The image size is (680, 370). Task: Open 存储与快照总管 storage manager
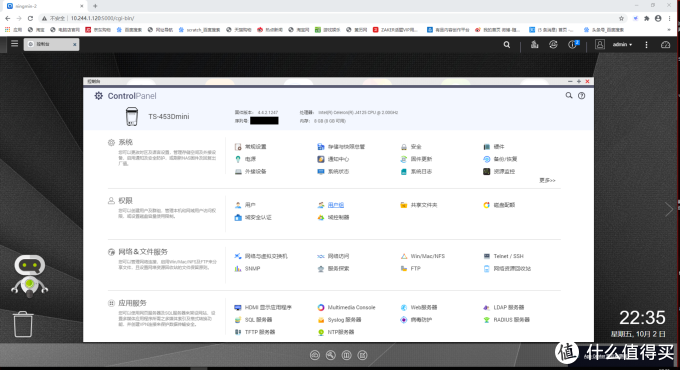tap(341, 147)
